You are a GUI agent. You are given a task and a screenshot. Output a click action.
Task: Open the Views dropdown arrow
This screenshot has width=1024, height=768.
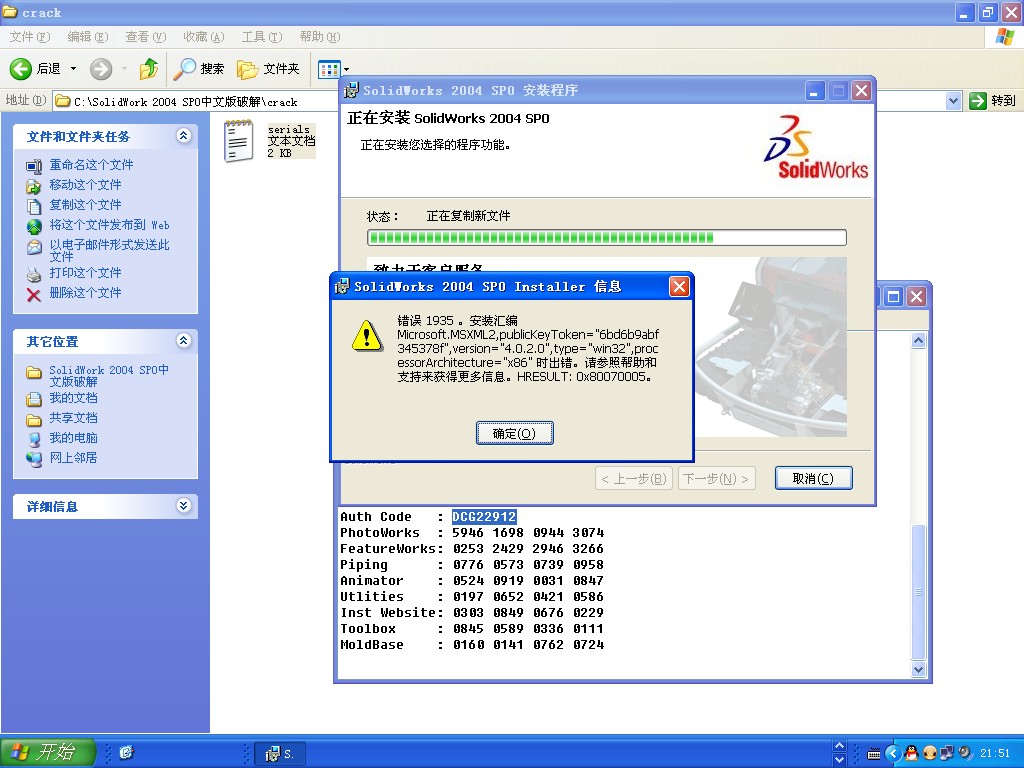click(x=346, y=69)
